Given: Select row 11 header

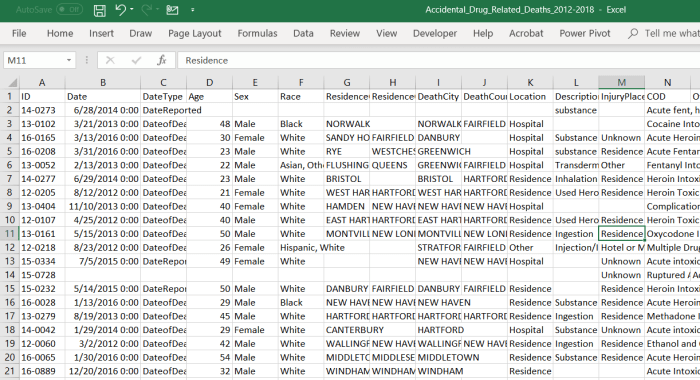Looking at the screenshot, I should (9, 234).
